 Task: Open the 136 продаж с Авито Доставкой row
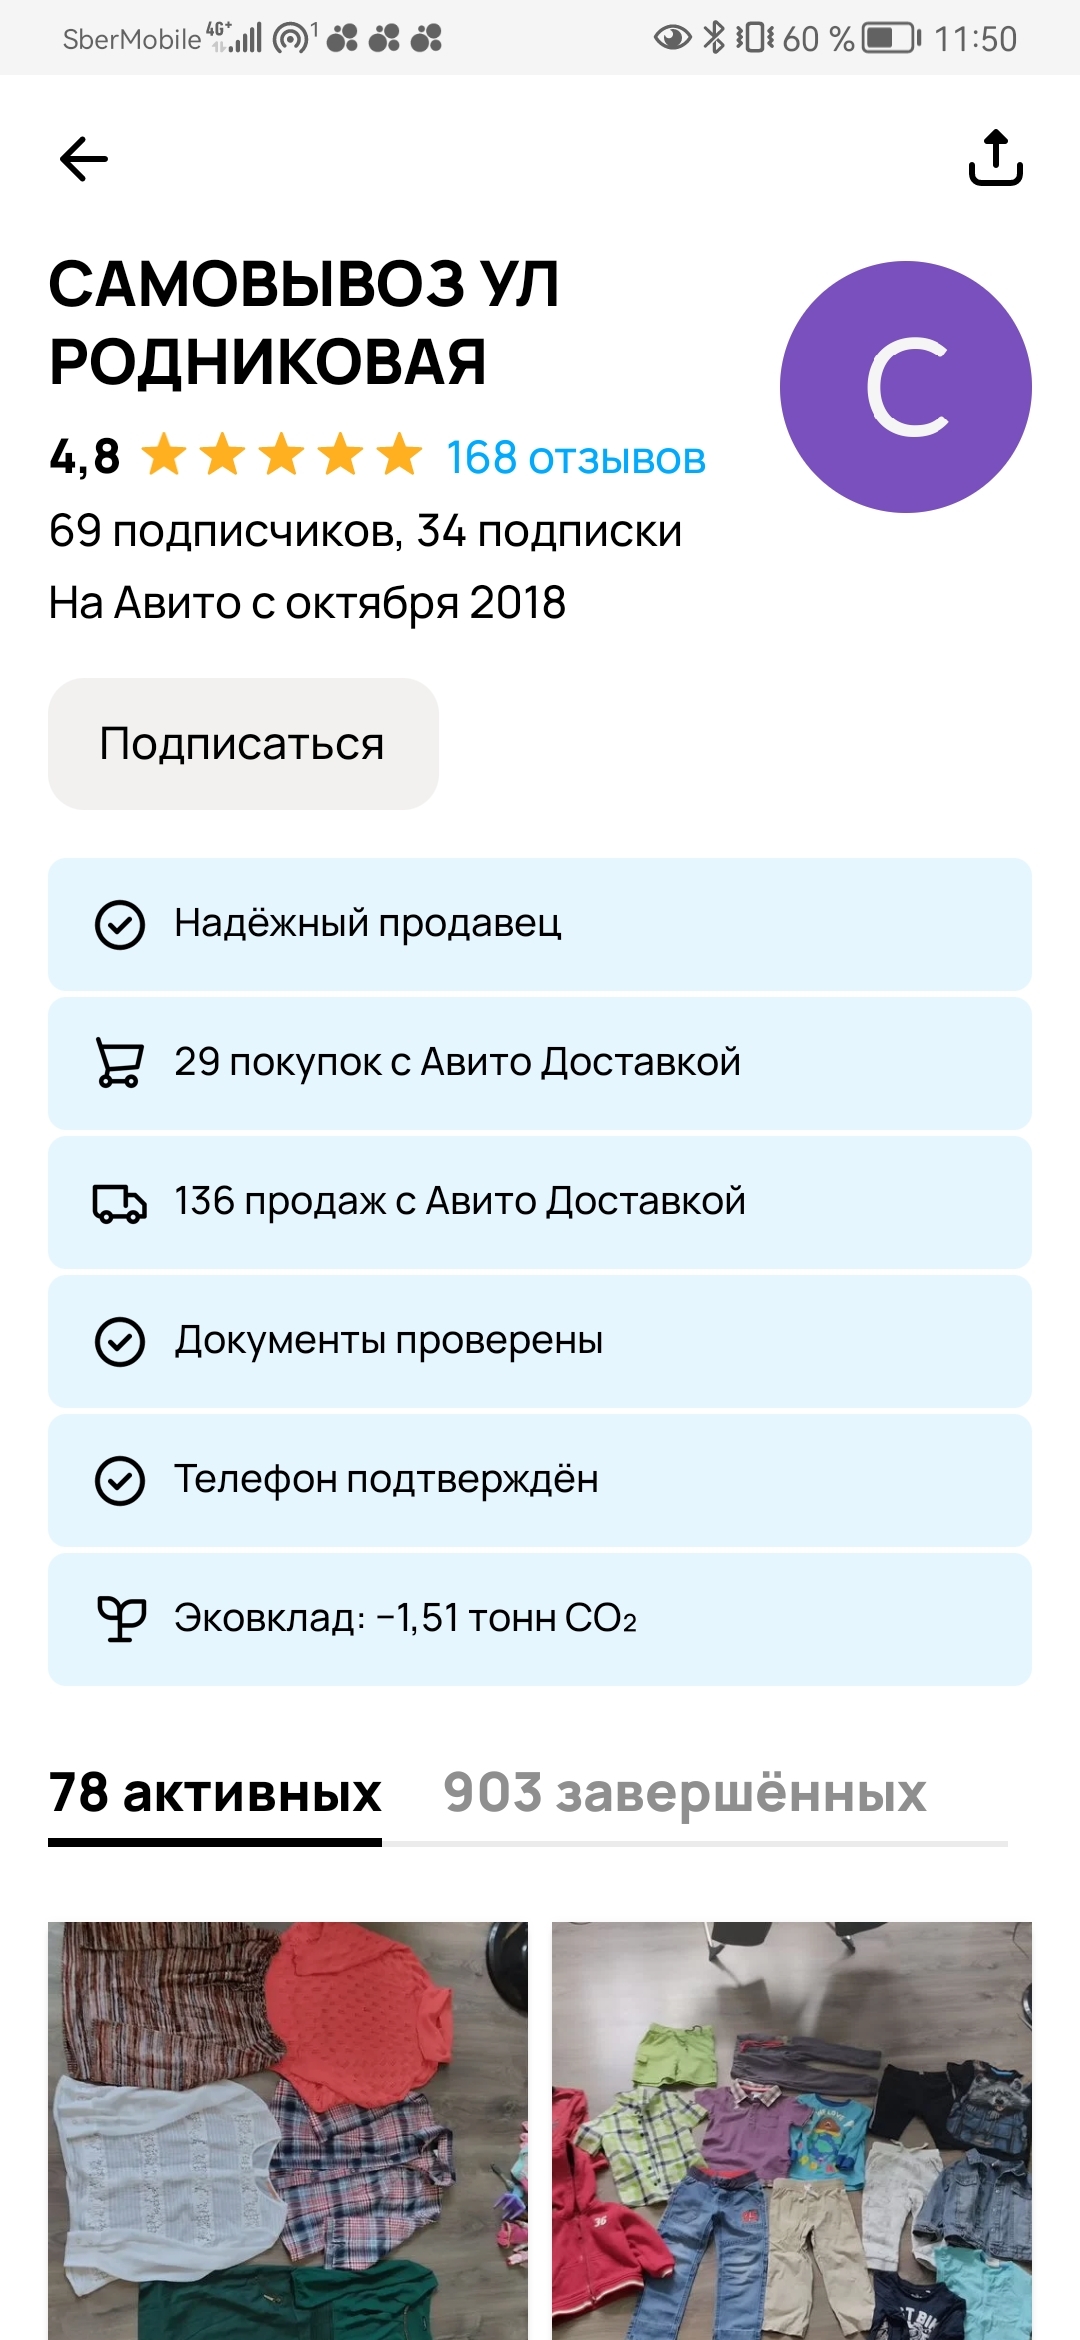540,1202
